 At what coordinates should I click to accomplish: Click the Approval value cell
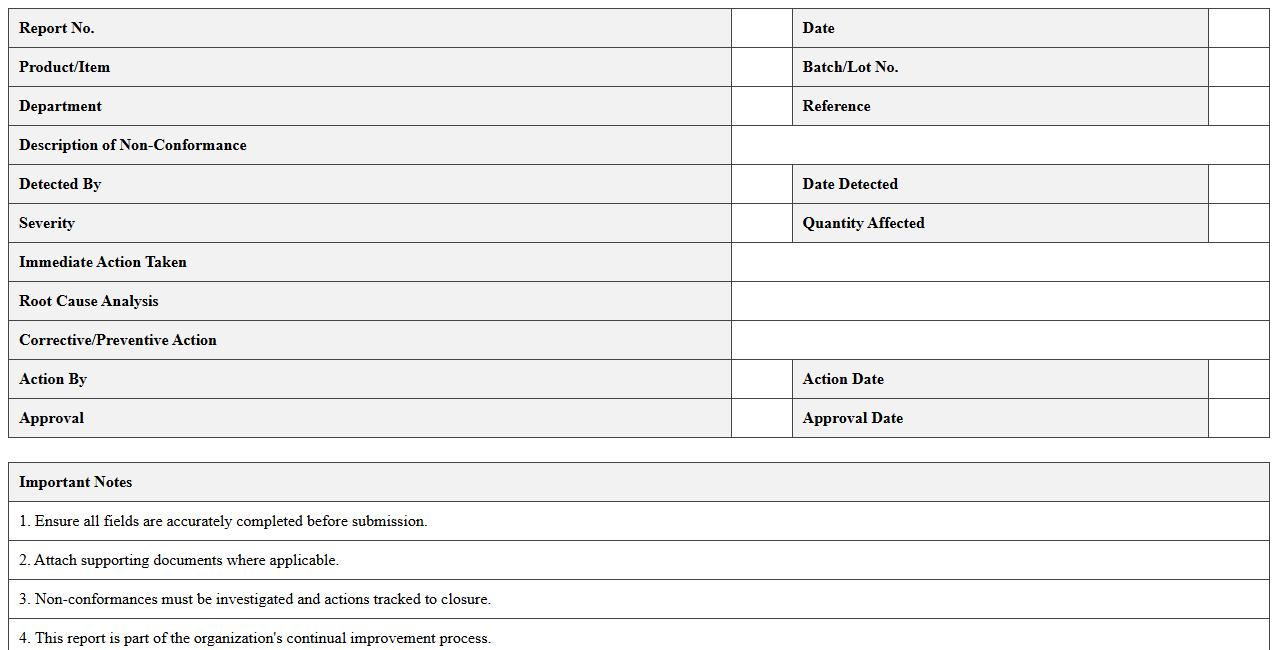click(x=761, y=418)
